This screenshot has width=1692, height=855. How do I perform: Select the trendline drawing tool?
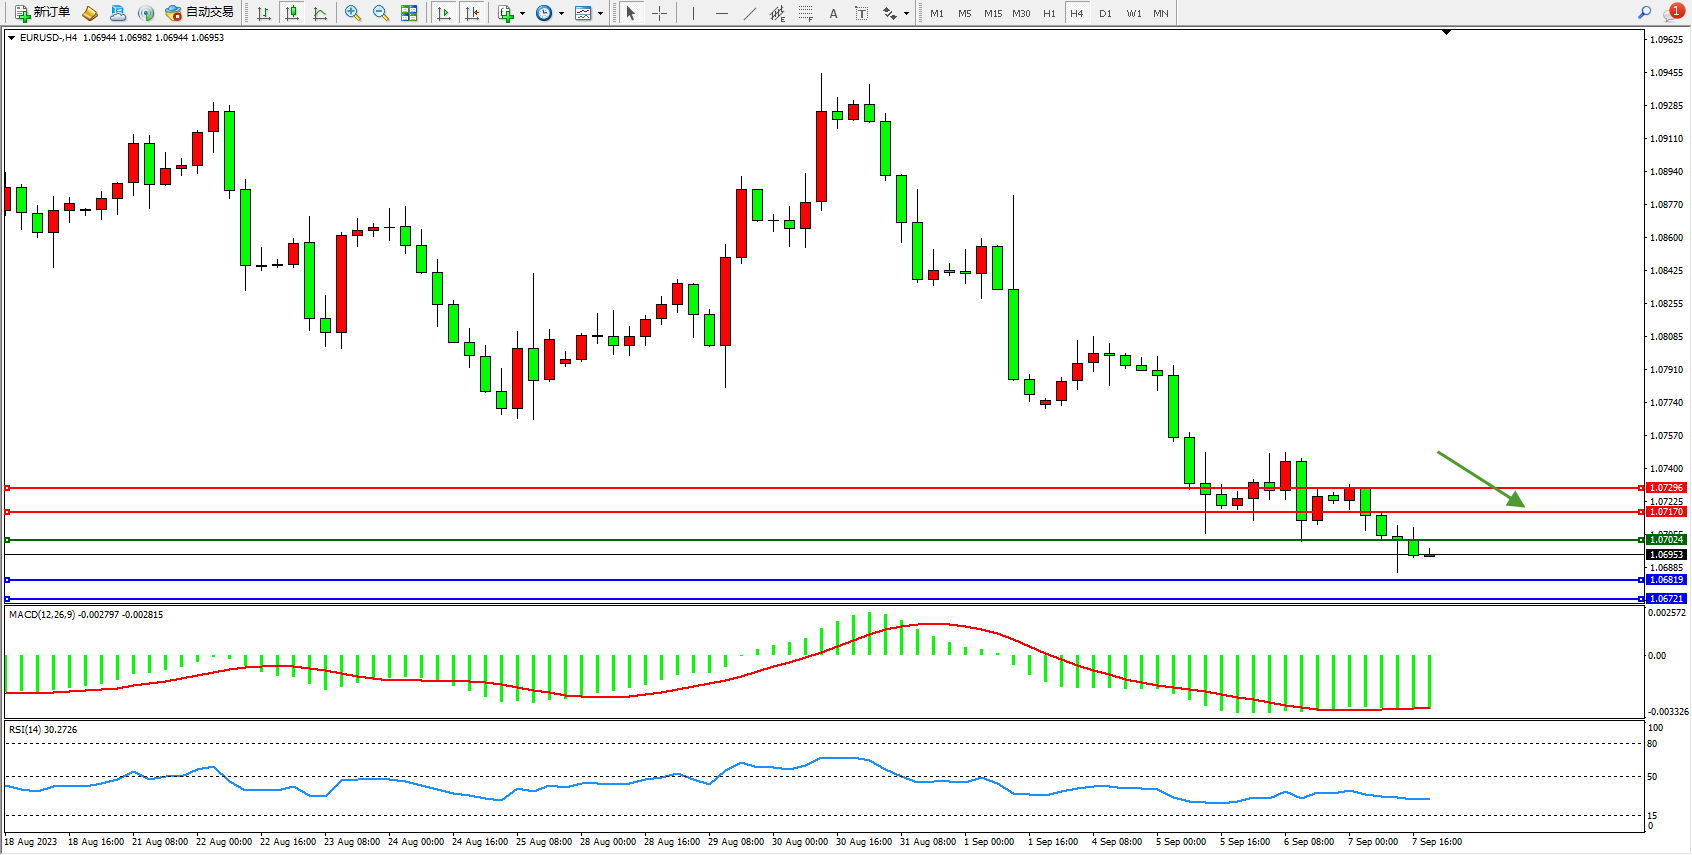click(750, 13)
